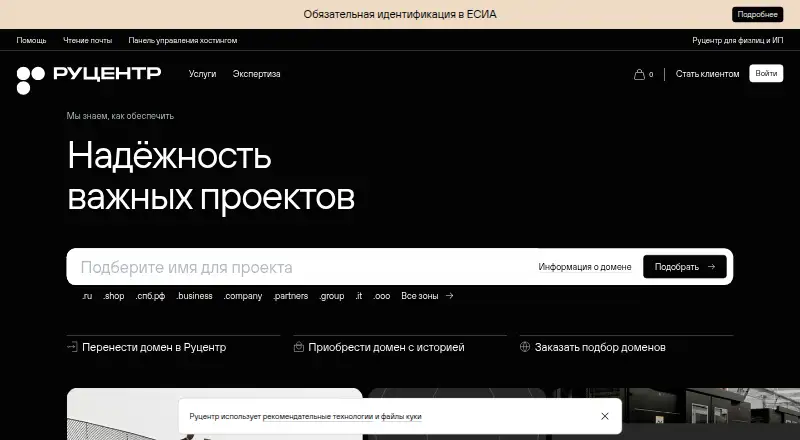Click the Мы знаем, как обеспечить text
Image resolution: width=800 pixels, height=440 pixels.
pyautogui.click(x=120, y=116)
